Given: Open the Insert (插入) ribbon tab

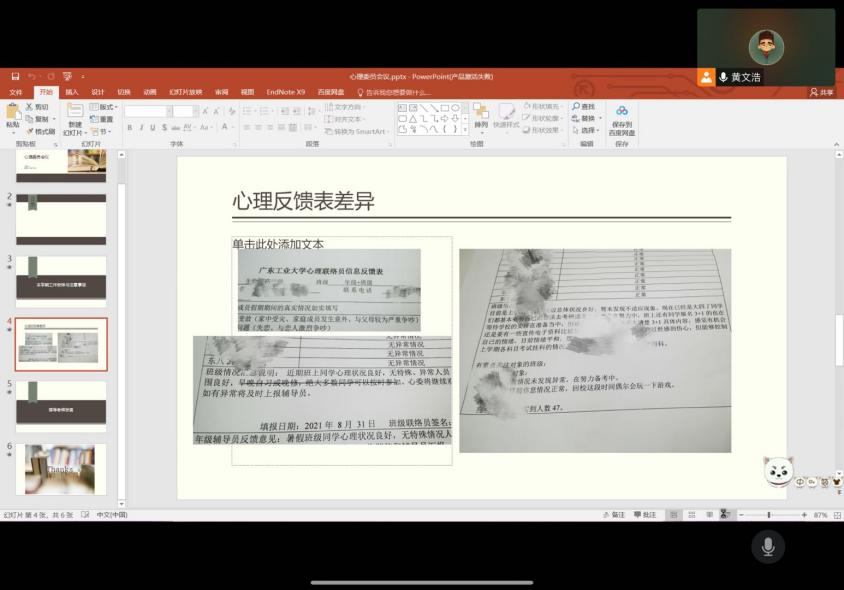Looking at the screenshot, I should 72,92.
